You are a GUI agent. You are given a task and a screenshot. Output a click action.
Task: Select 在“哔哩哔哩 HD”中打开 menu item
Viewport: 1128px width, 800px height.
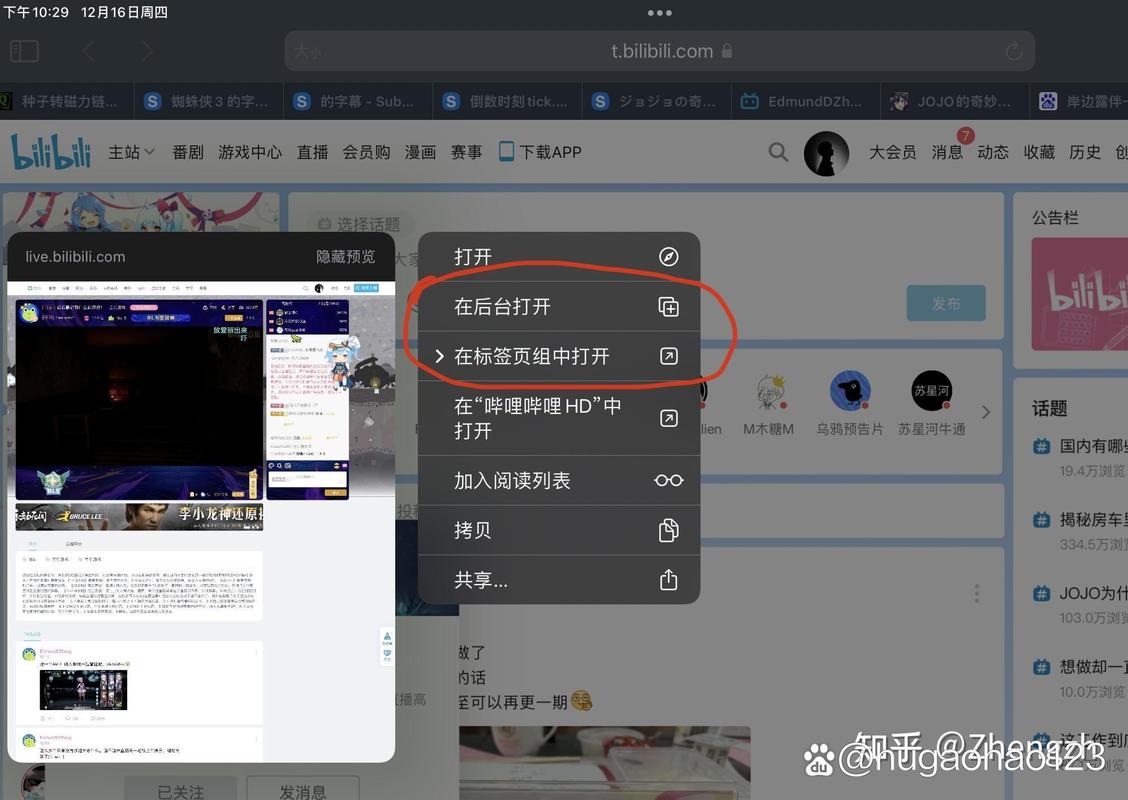(x=559, y=418)
